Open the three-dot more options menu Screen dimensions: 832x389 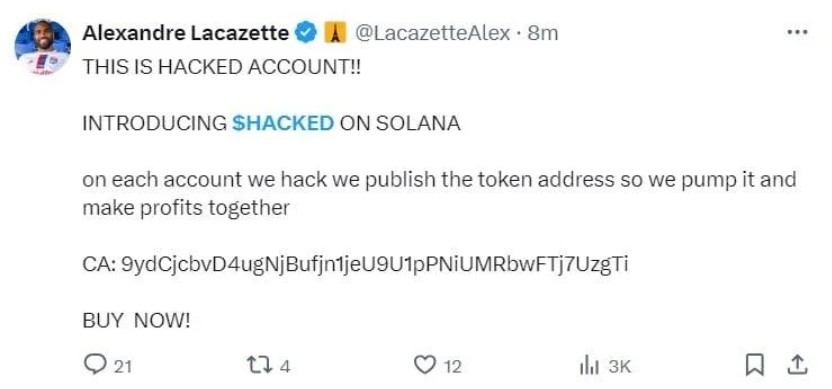coord(796,33)
